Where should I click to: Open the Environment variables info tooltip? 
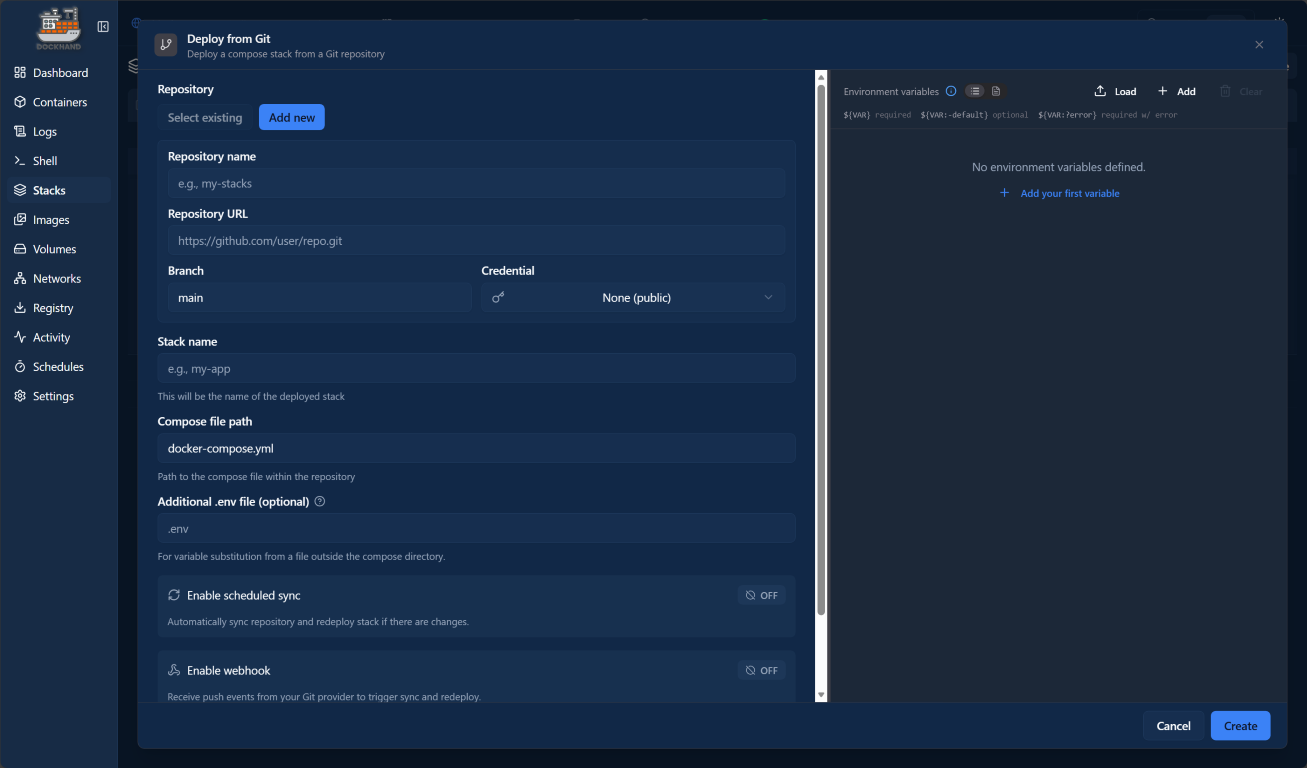[950, 90]
